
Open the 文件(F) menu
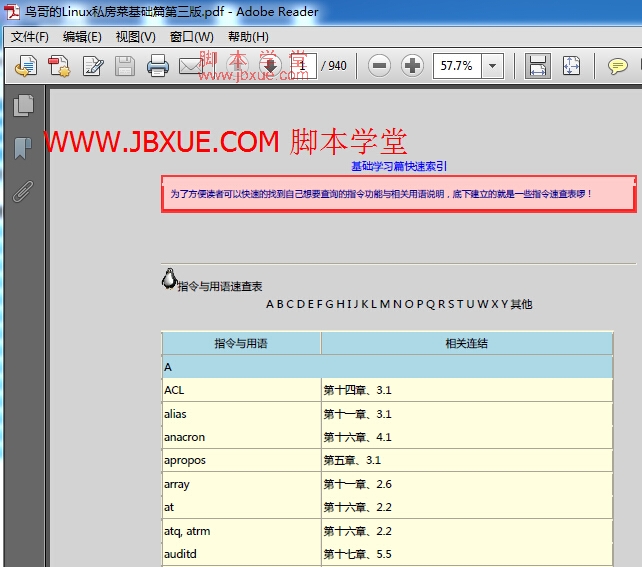pyautogui.click(x=29, y=37)
